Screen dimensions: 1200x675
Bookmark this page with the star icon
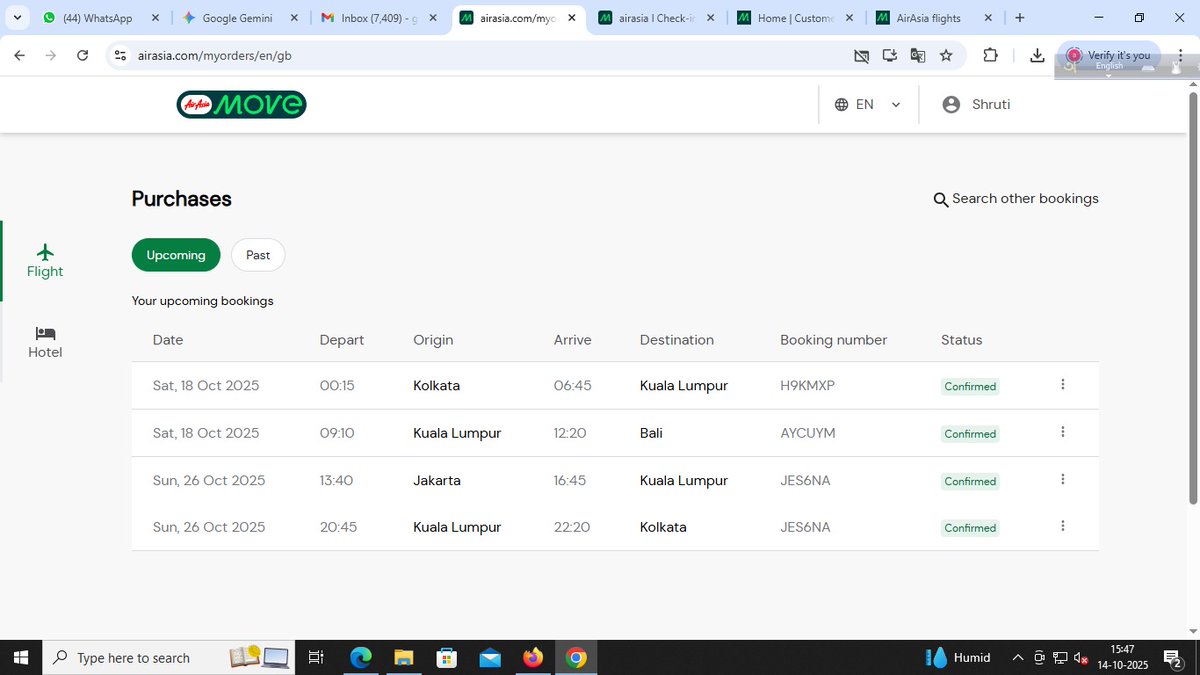coord(946,56)
